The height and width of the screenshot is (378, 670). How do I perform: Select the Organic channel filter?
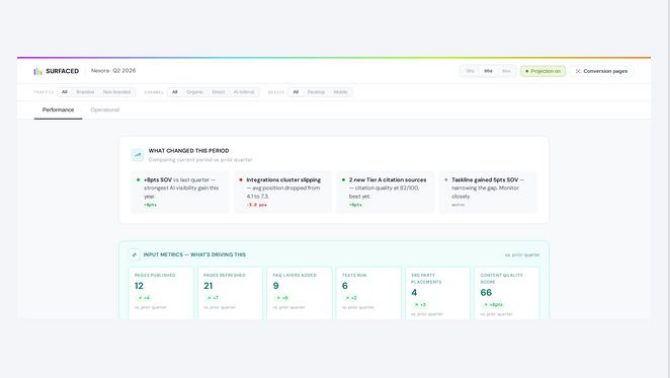tap(194, 92)
